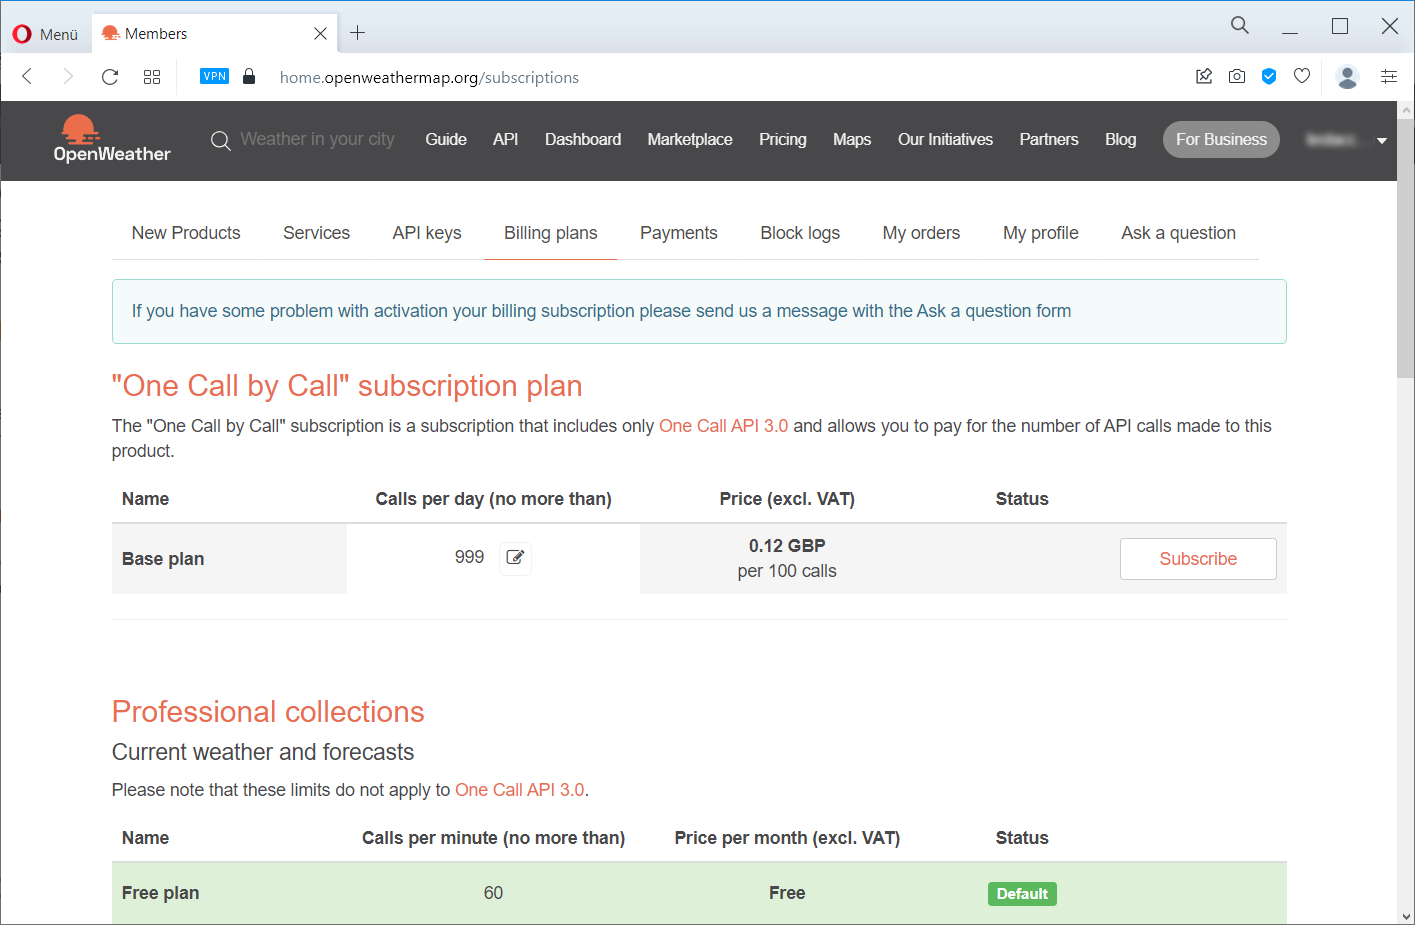Screen dimensions: 1415x925
Task: Select the Billing plans tab
Action: tap(551, 233)
